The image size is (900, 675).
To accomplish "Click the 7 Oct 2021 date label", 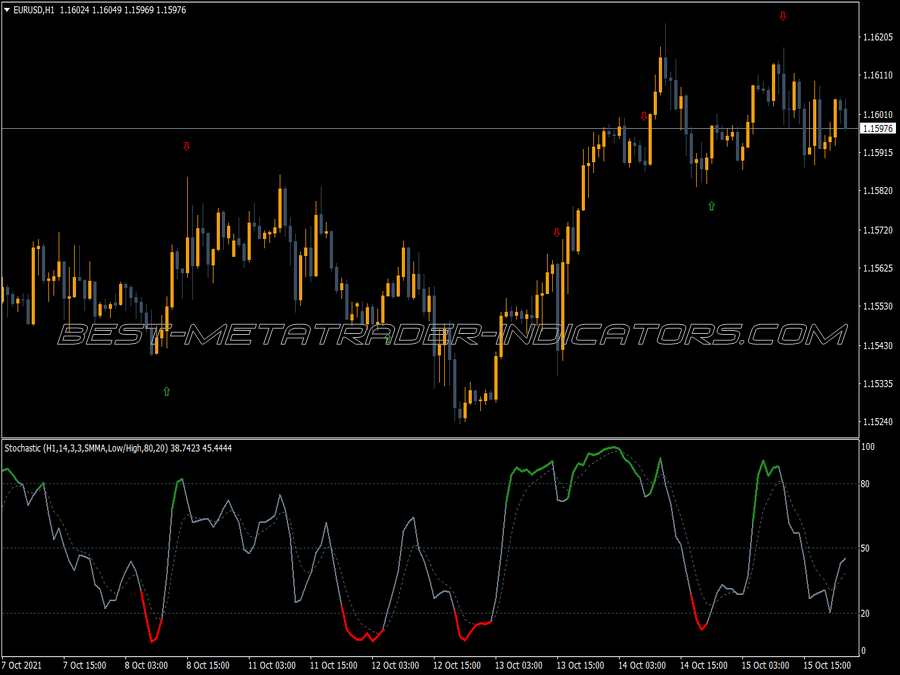I will point(22,666).
